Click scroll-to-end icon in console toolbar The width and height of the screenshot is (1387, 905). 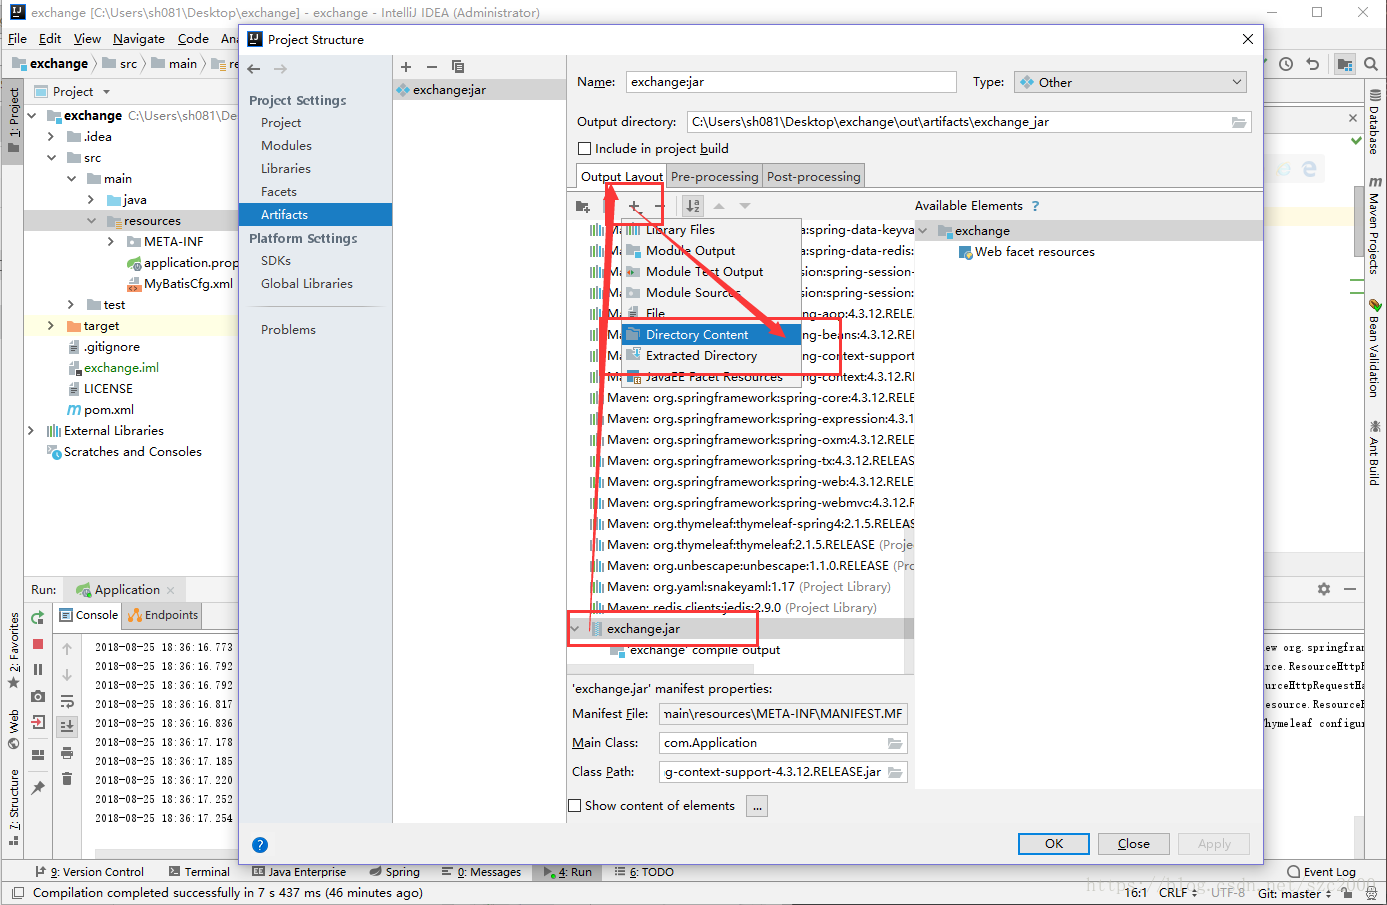pos(67,726)
